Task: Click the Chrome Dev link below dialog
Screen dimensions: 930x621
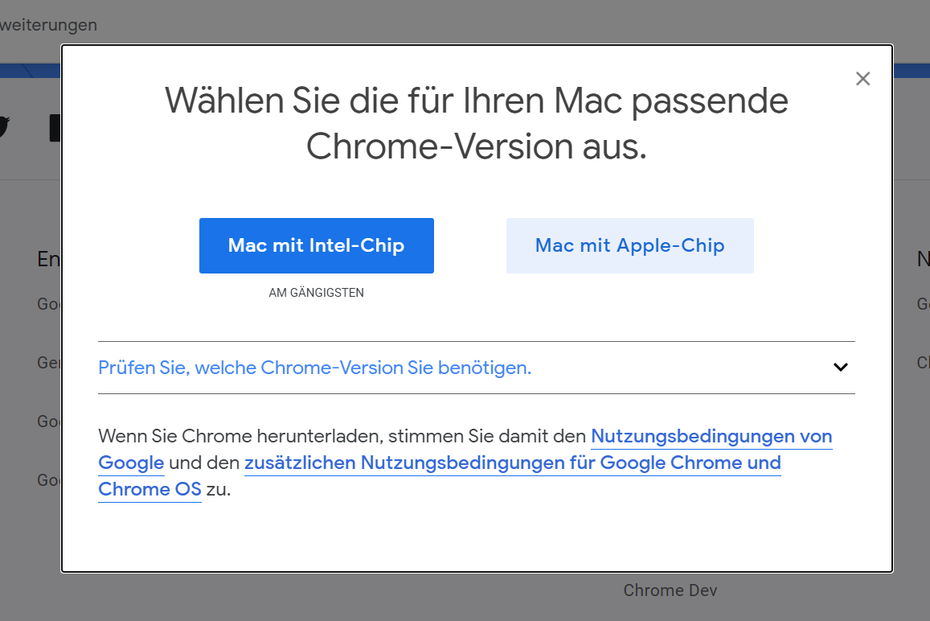Action: point(670,591)
